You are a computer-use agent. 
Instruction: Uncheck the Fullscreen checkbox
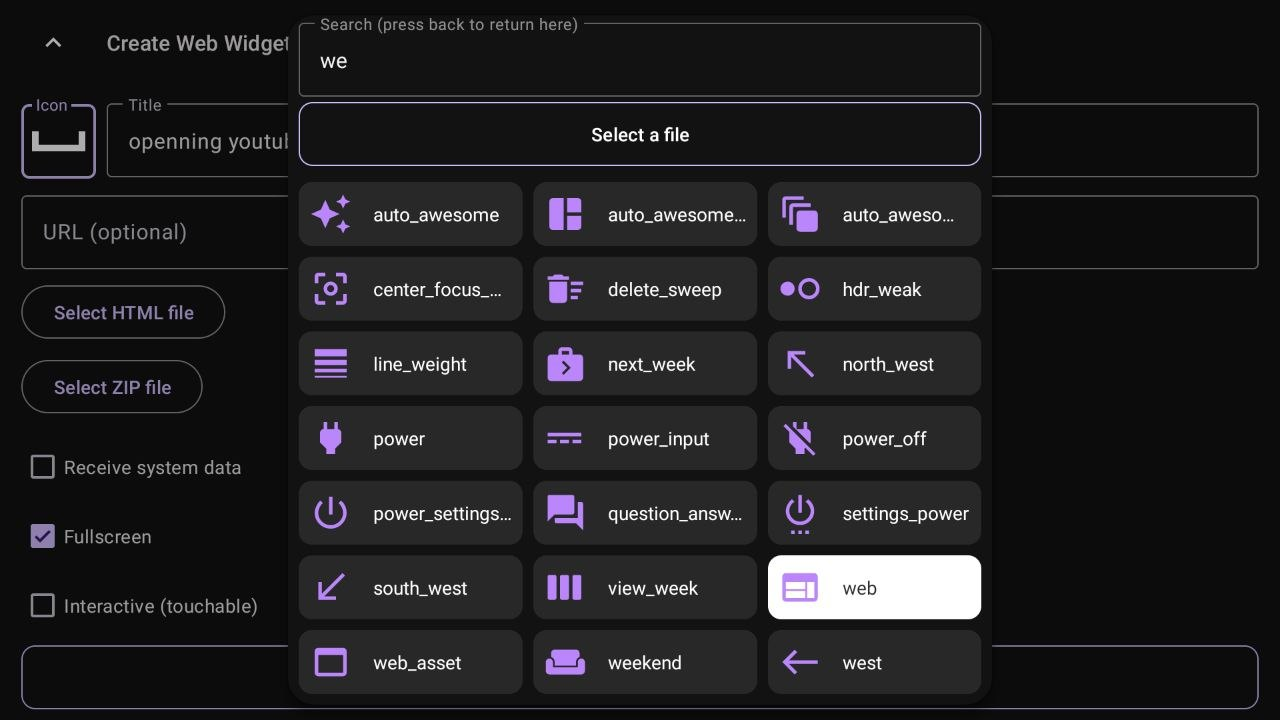43,537
